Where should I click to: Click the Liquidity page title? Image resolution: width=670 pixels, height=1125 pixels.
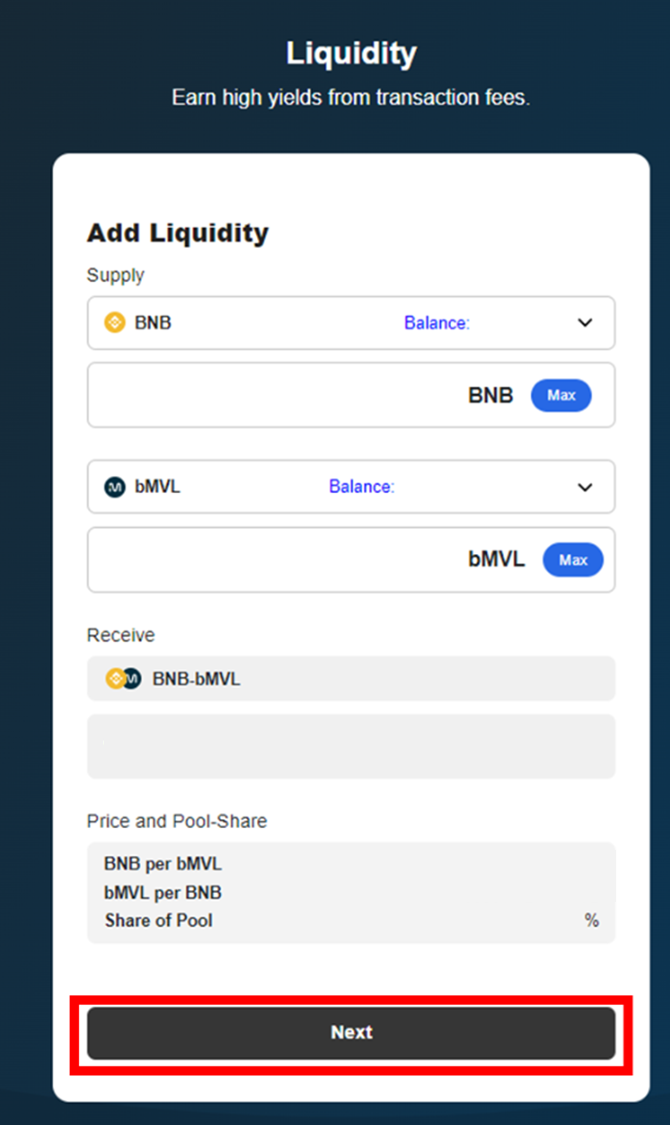351,54
